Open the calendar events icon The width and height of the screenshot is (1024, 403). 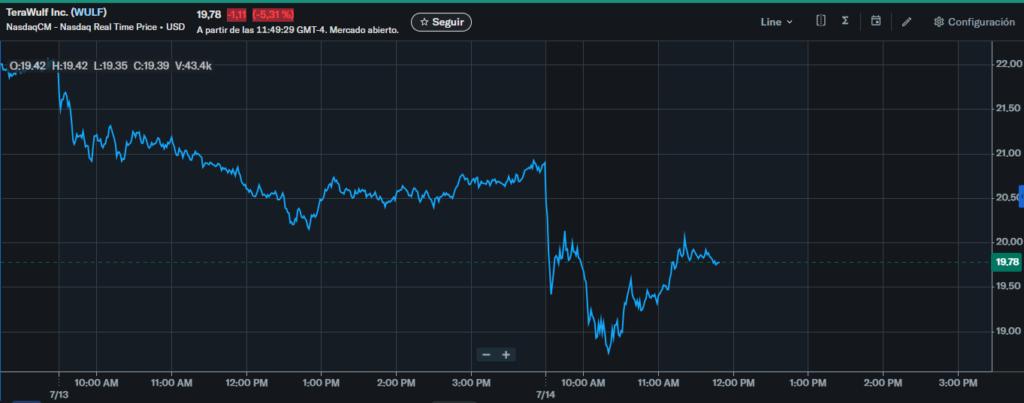tap(876, 21)
